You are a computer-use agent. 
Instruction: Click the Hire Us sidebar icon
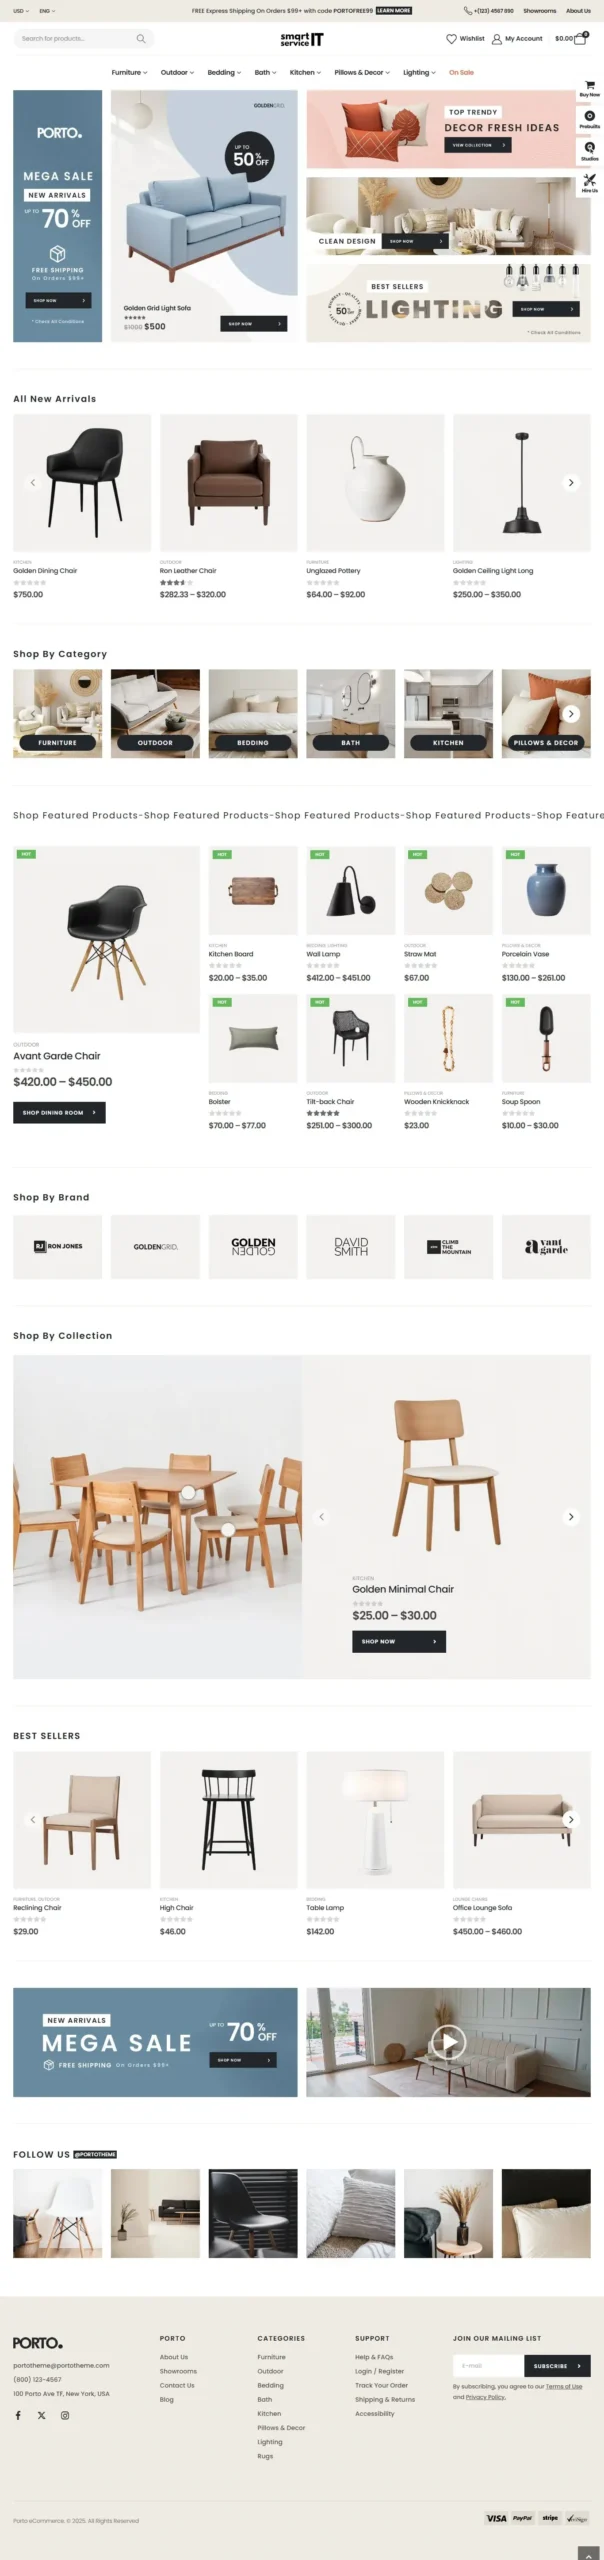click(x=590, y=181)
